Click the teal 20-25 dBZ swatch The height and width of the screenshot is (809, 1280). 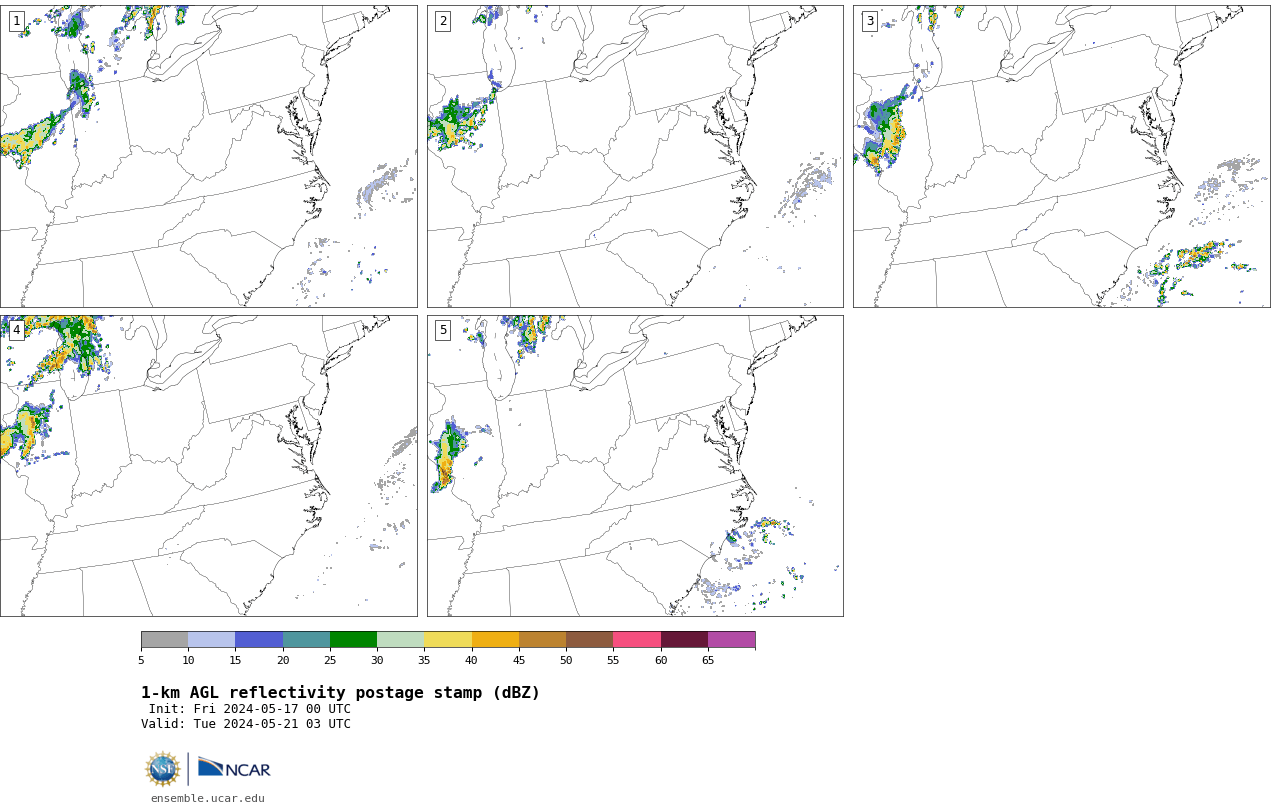(306, 640)
